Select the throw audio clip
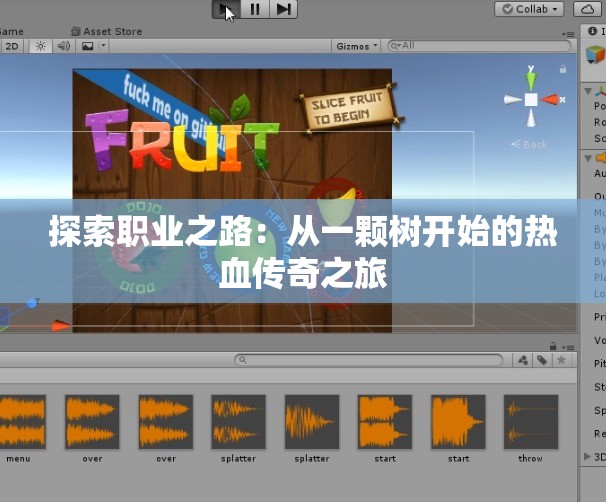The image size is (606, 502). 531,422
